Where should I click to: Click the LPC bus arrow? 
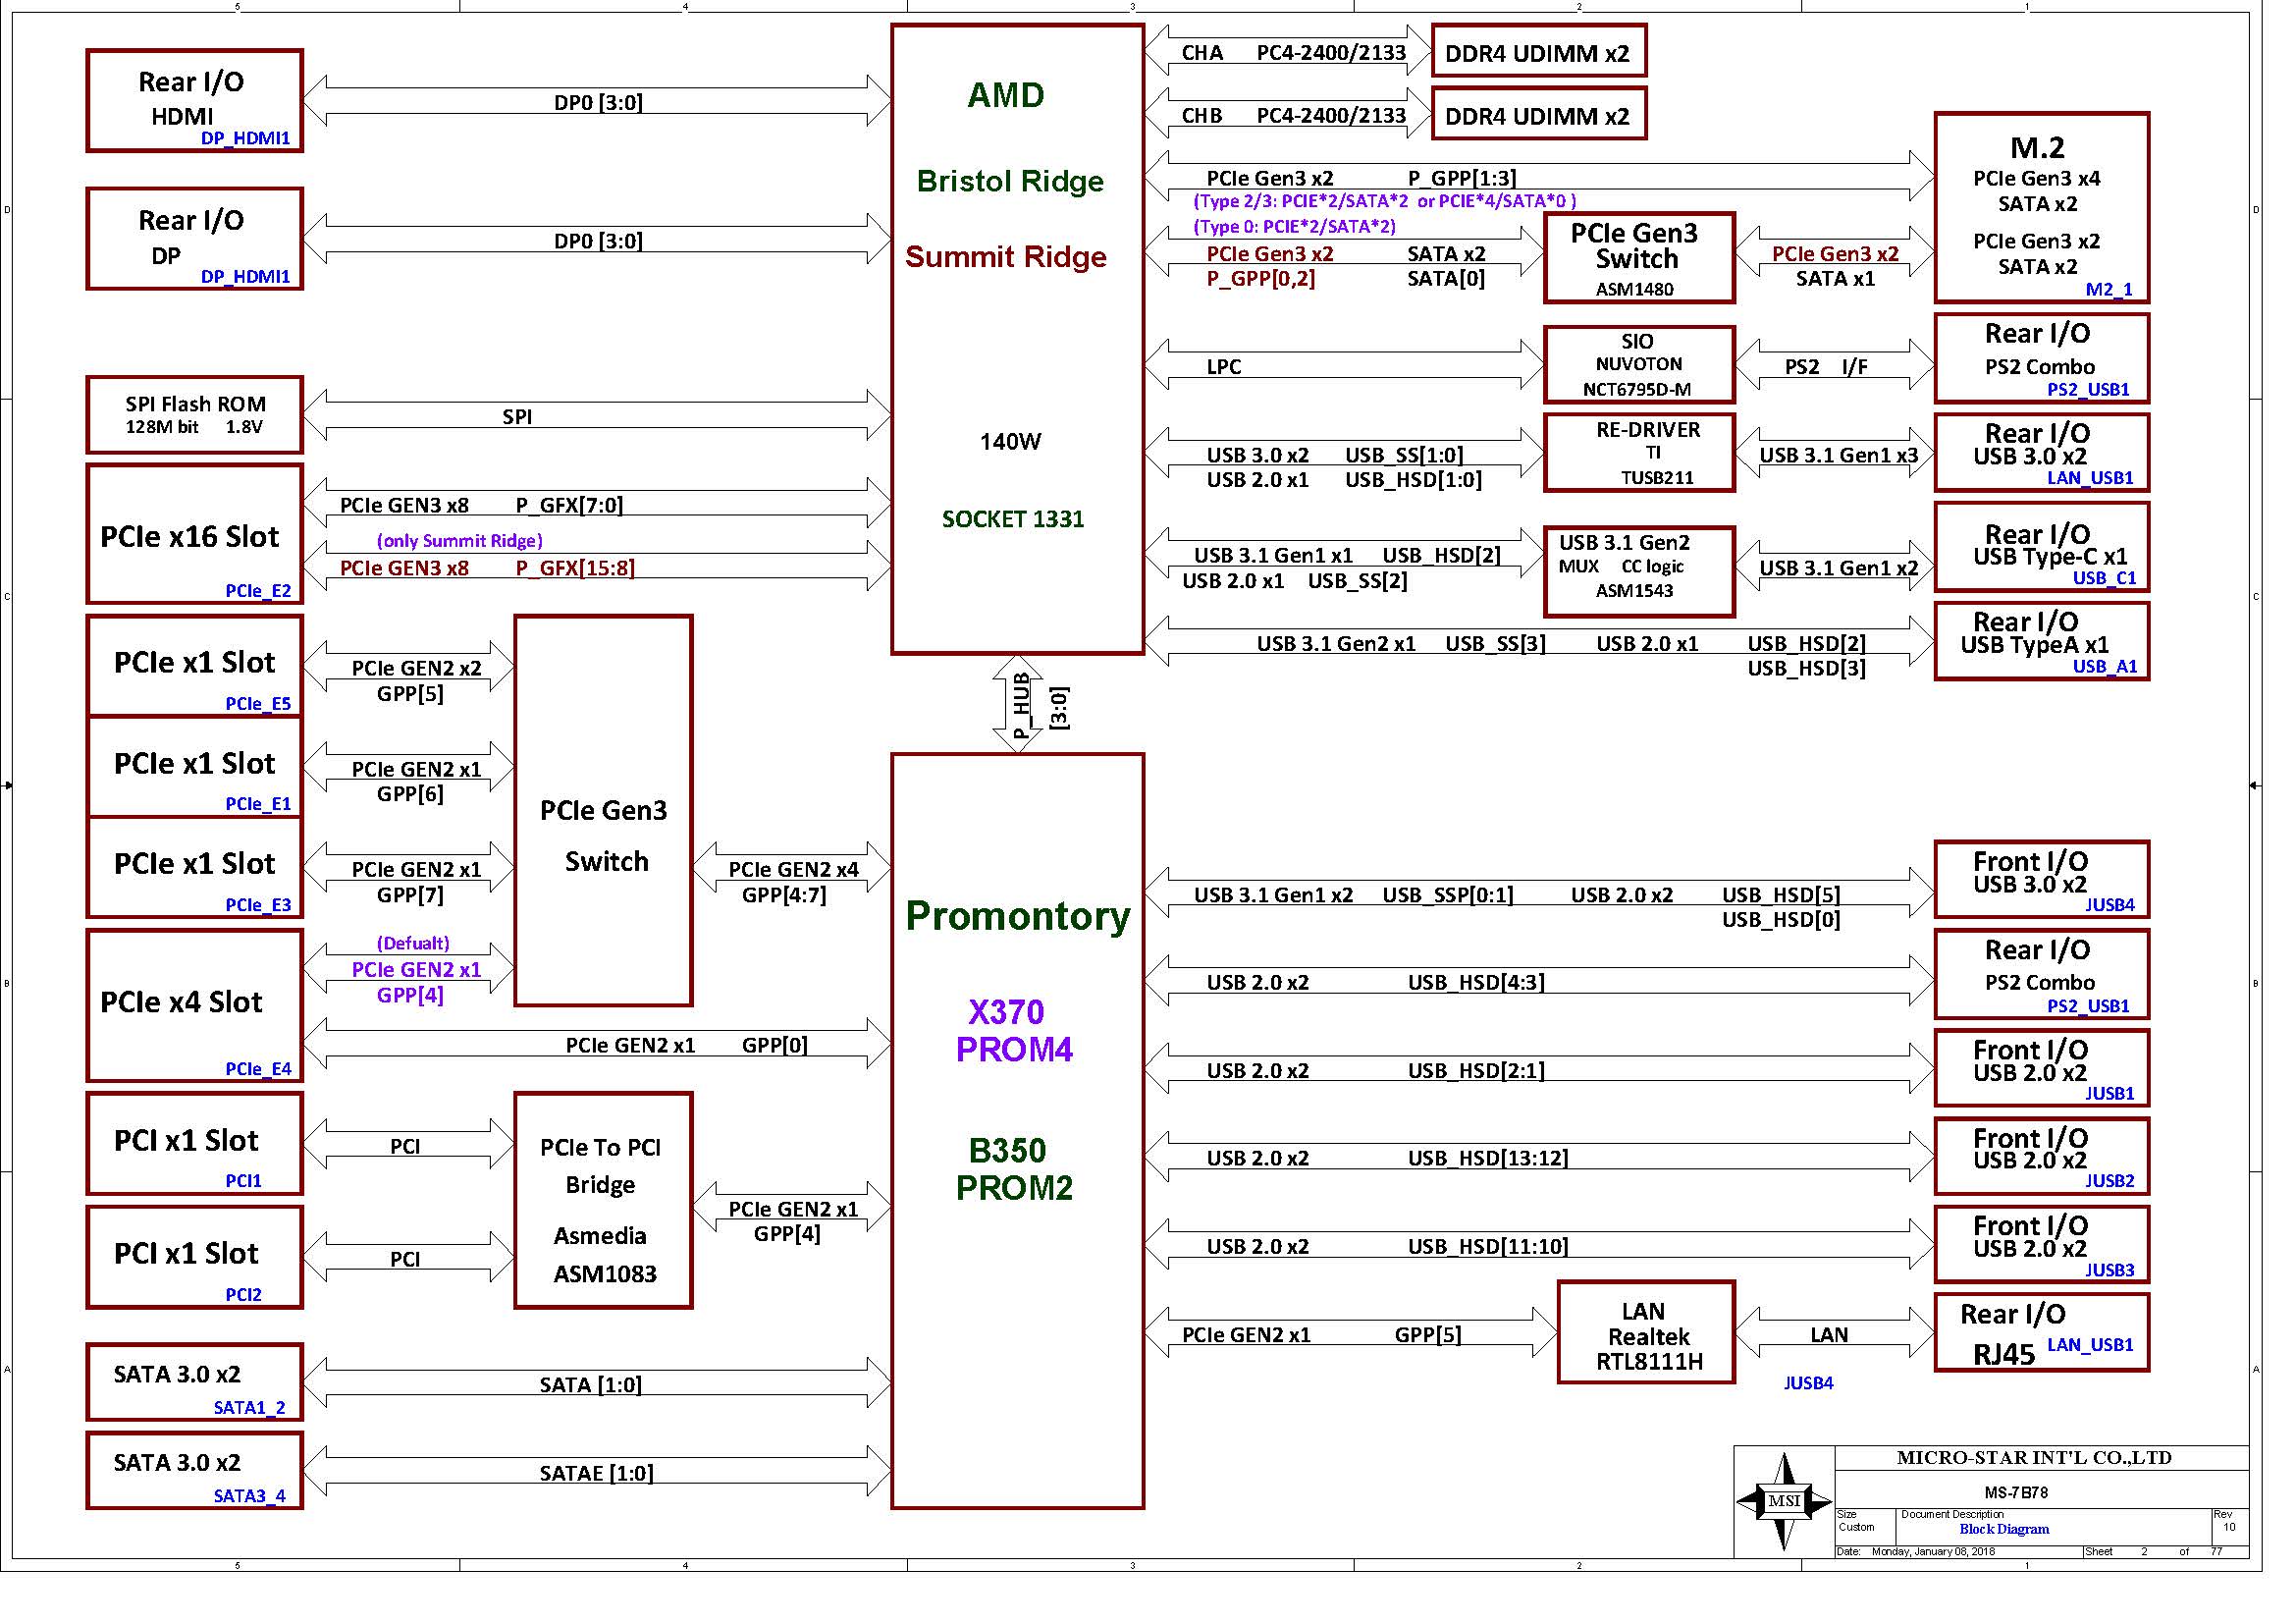click(1343, 366)
